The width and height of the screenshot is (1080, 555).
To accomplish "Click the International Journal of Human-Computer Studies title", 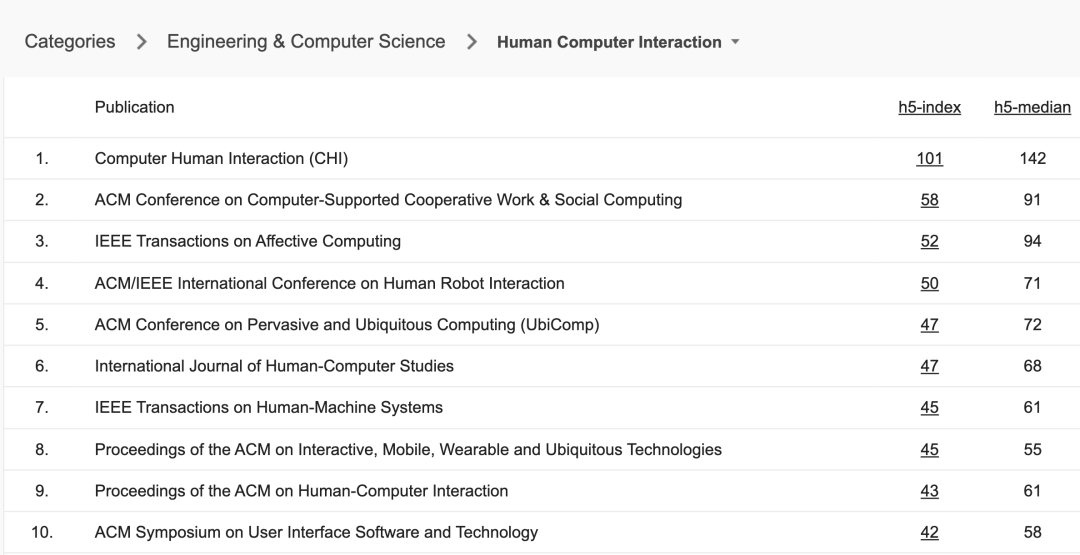I will (274, 366).
